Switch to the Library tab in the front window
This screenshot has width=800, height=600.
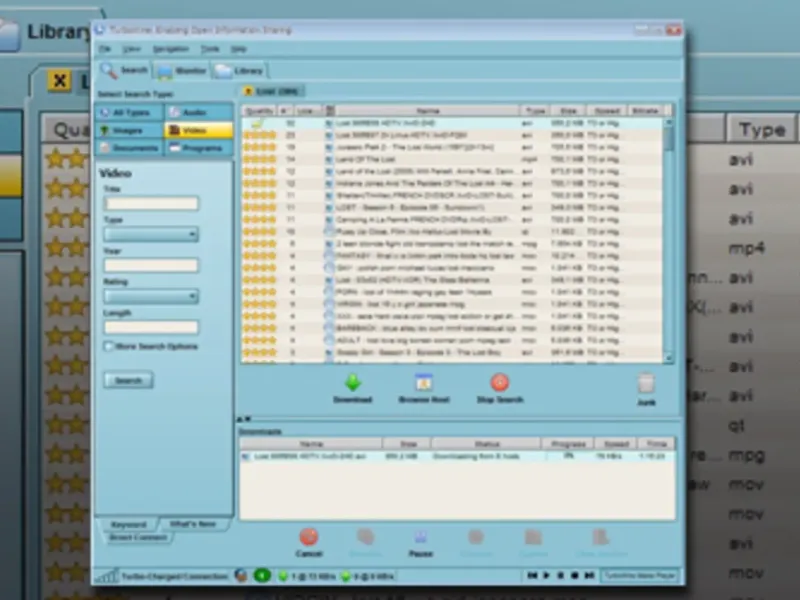point(239,71)
